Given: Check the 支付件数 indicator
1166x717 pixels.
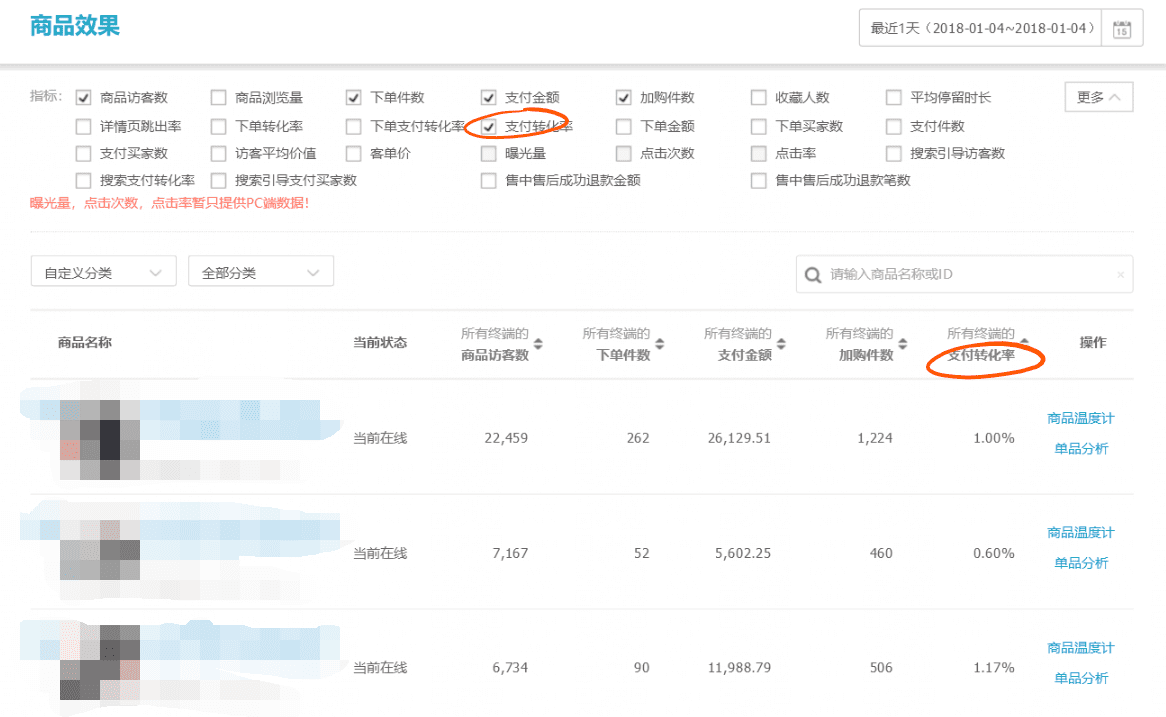Looking at the screenshot, I should click(894, 126).
